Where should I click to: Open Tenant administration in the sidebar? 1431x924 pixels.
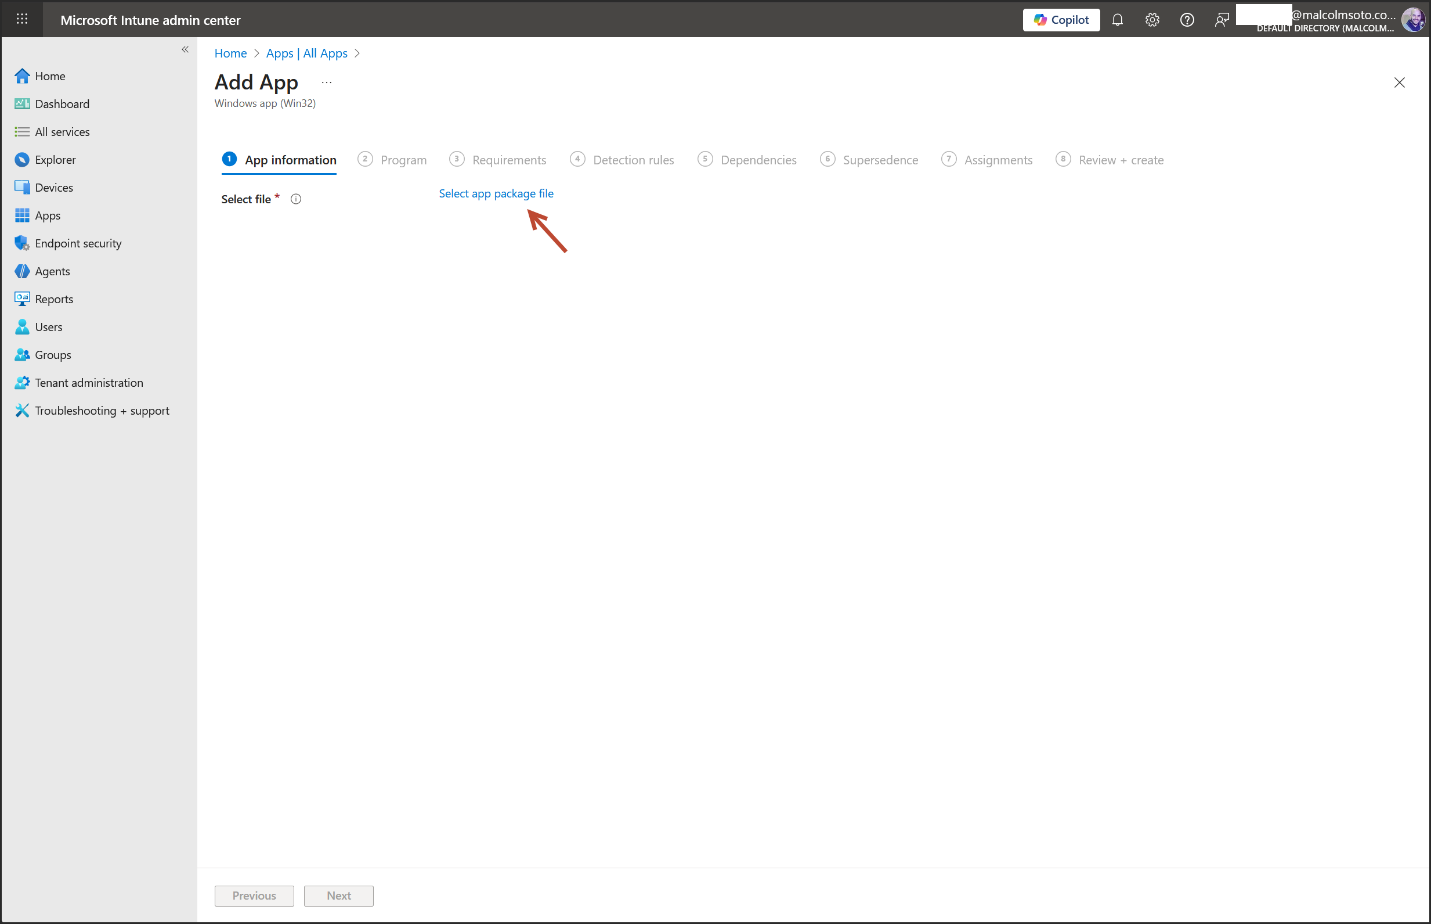point(89,383)
